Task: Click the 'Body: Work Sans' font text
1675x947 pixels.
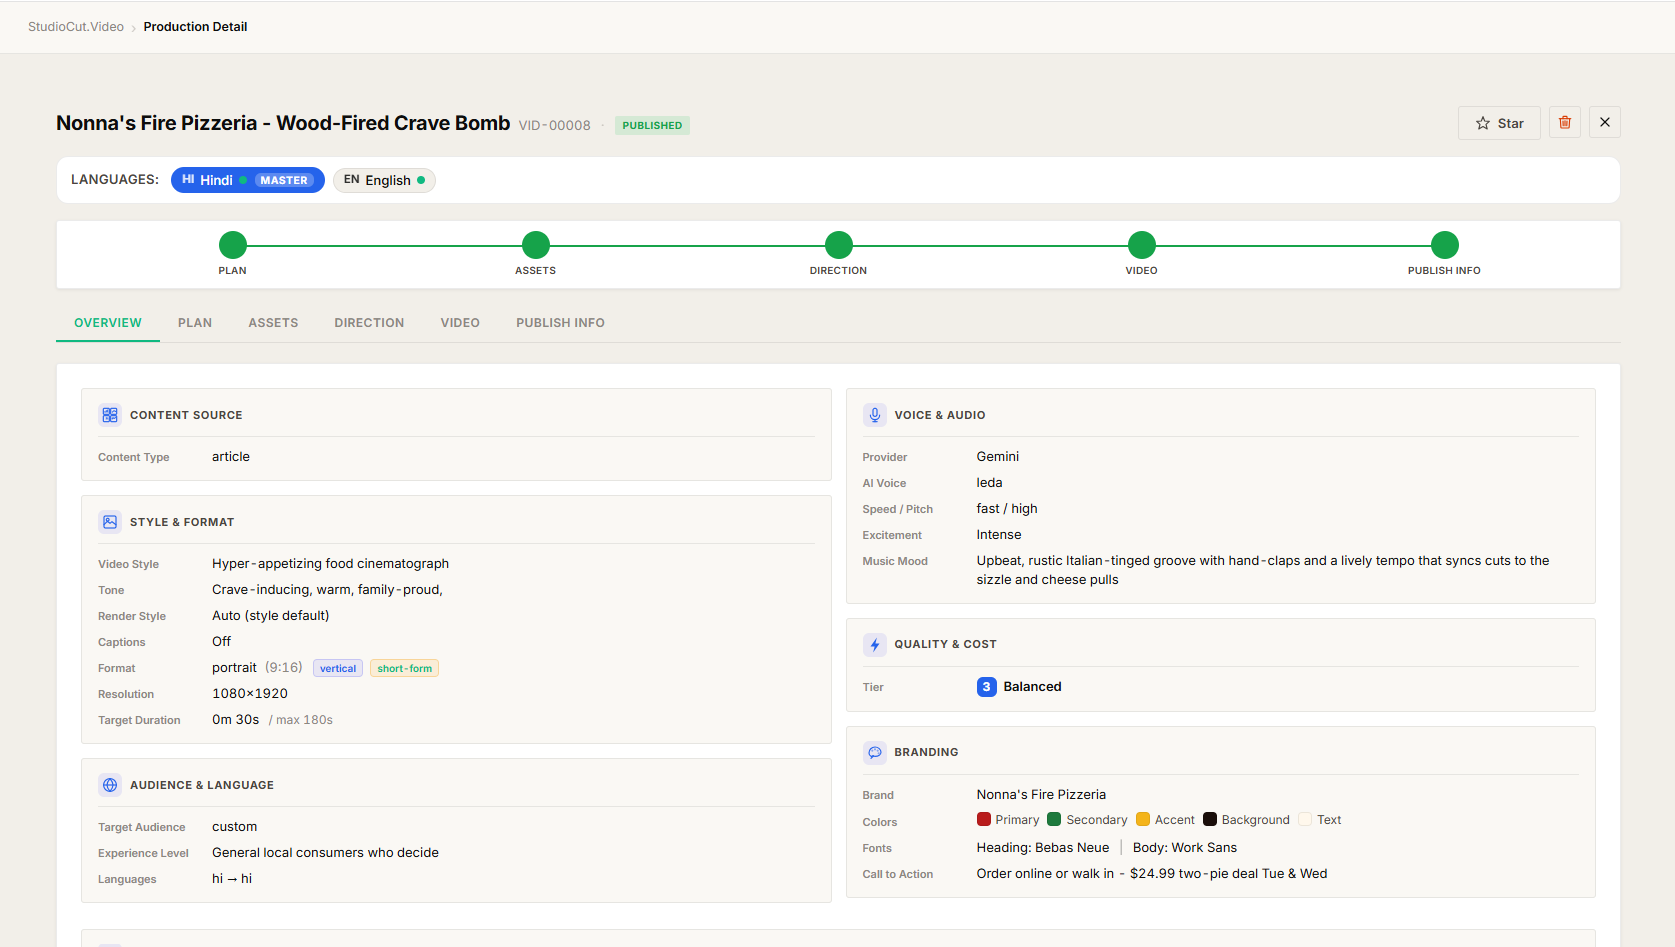Action: click(x=1185, y=848)
